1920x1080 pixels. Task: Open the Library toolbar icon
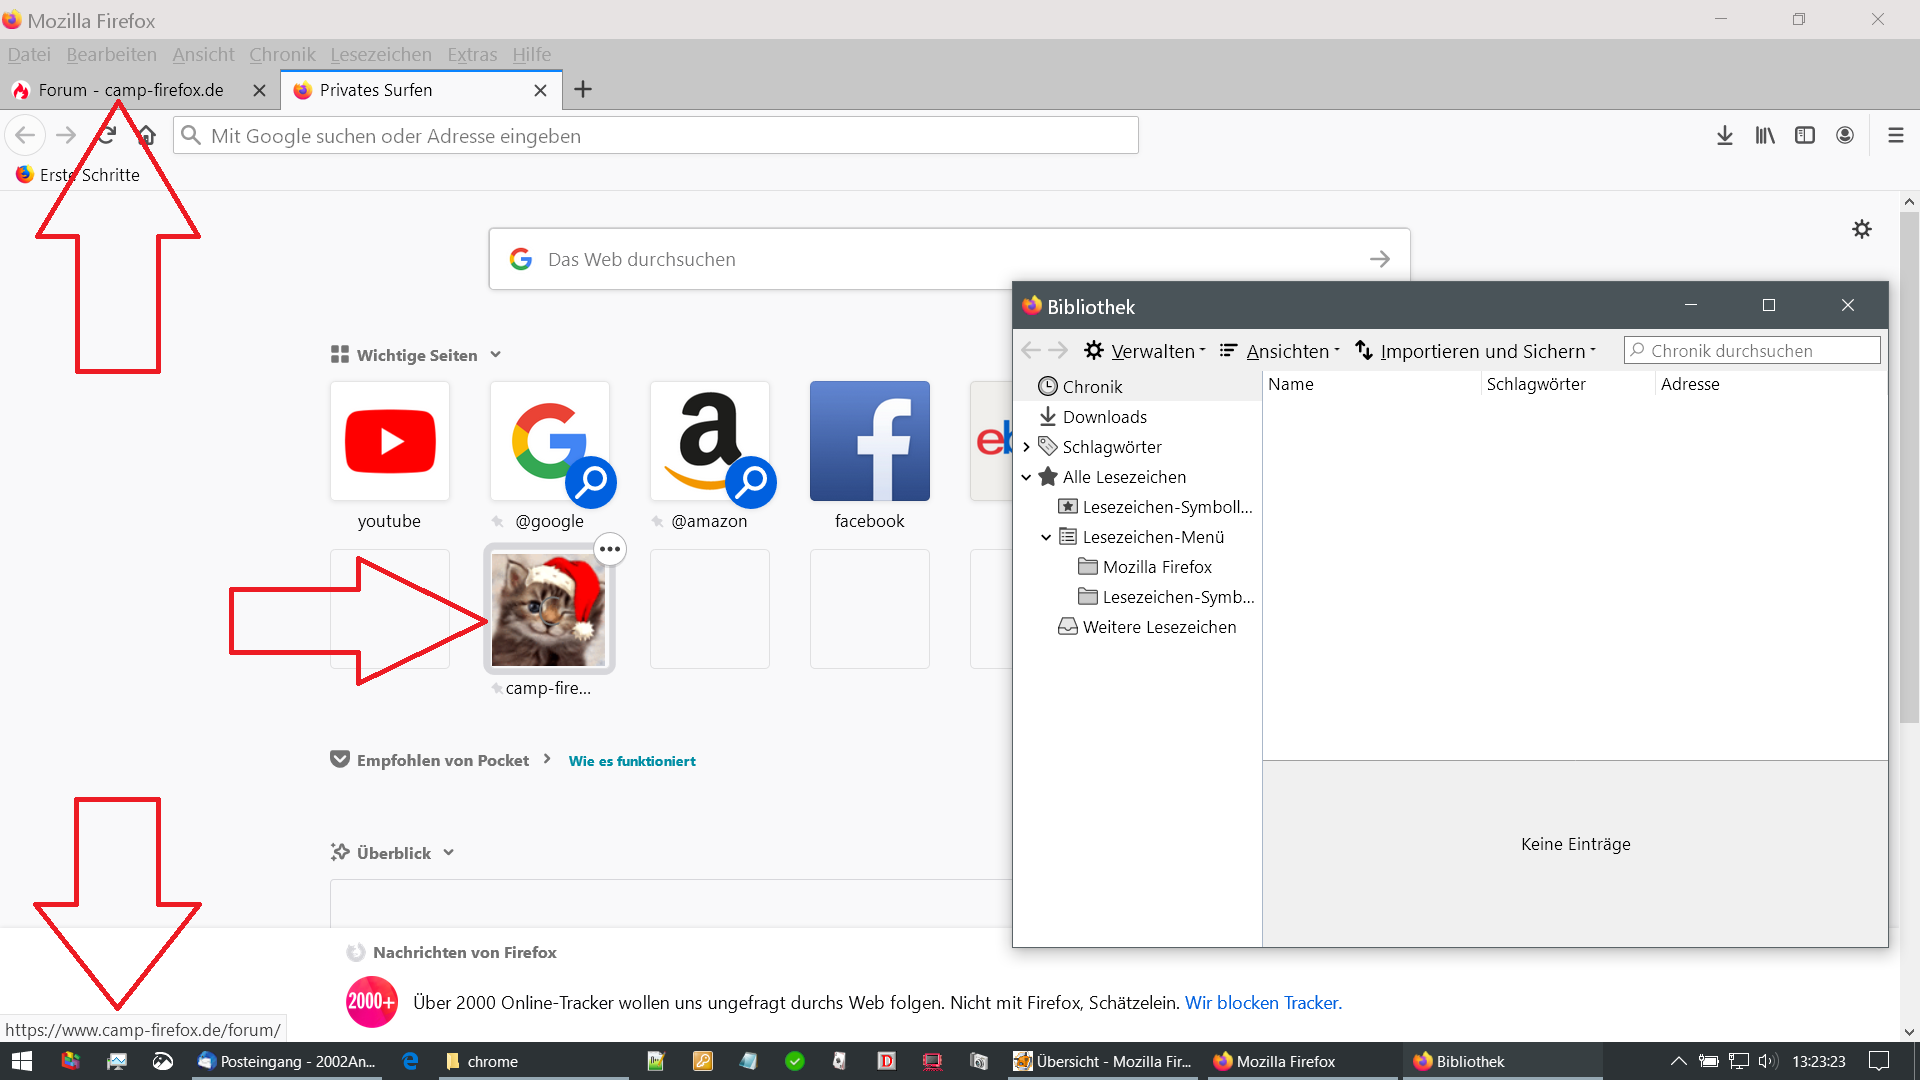(1765, 136)
